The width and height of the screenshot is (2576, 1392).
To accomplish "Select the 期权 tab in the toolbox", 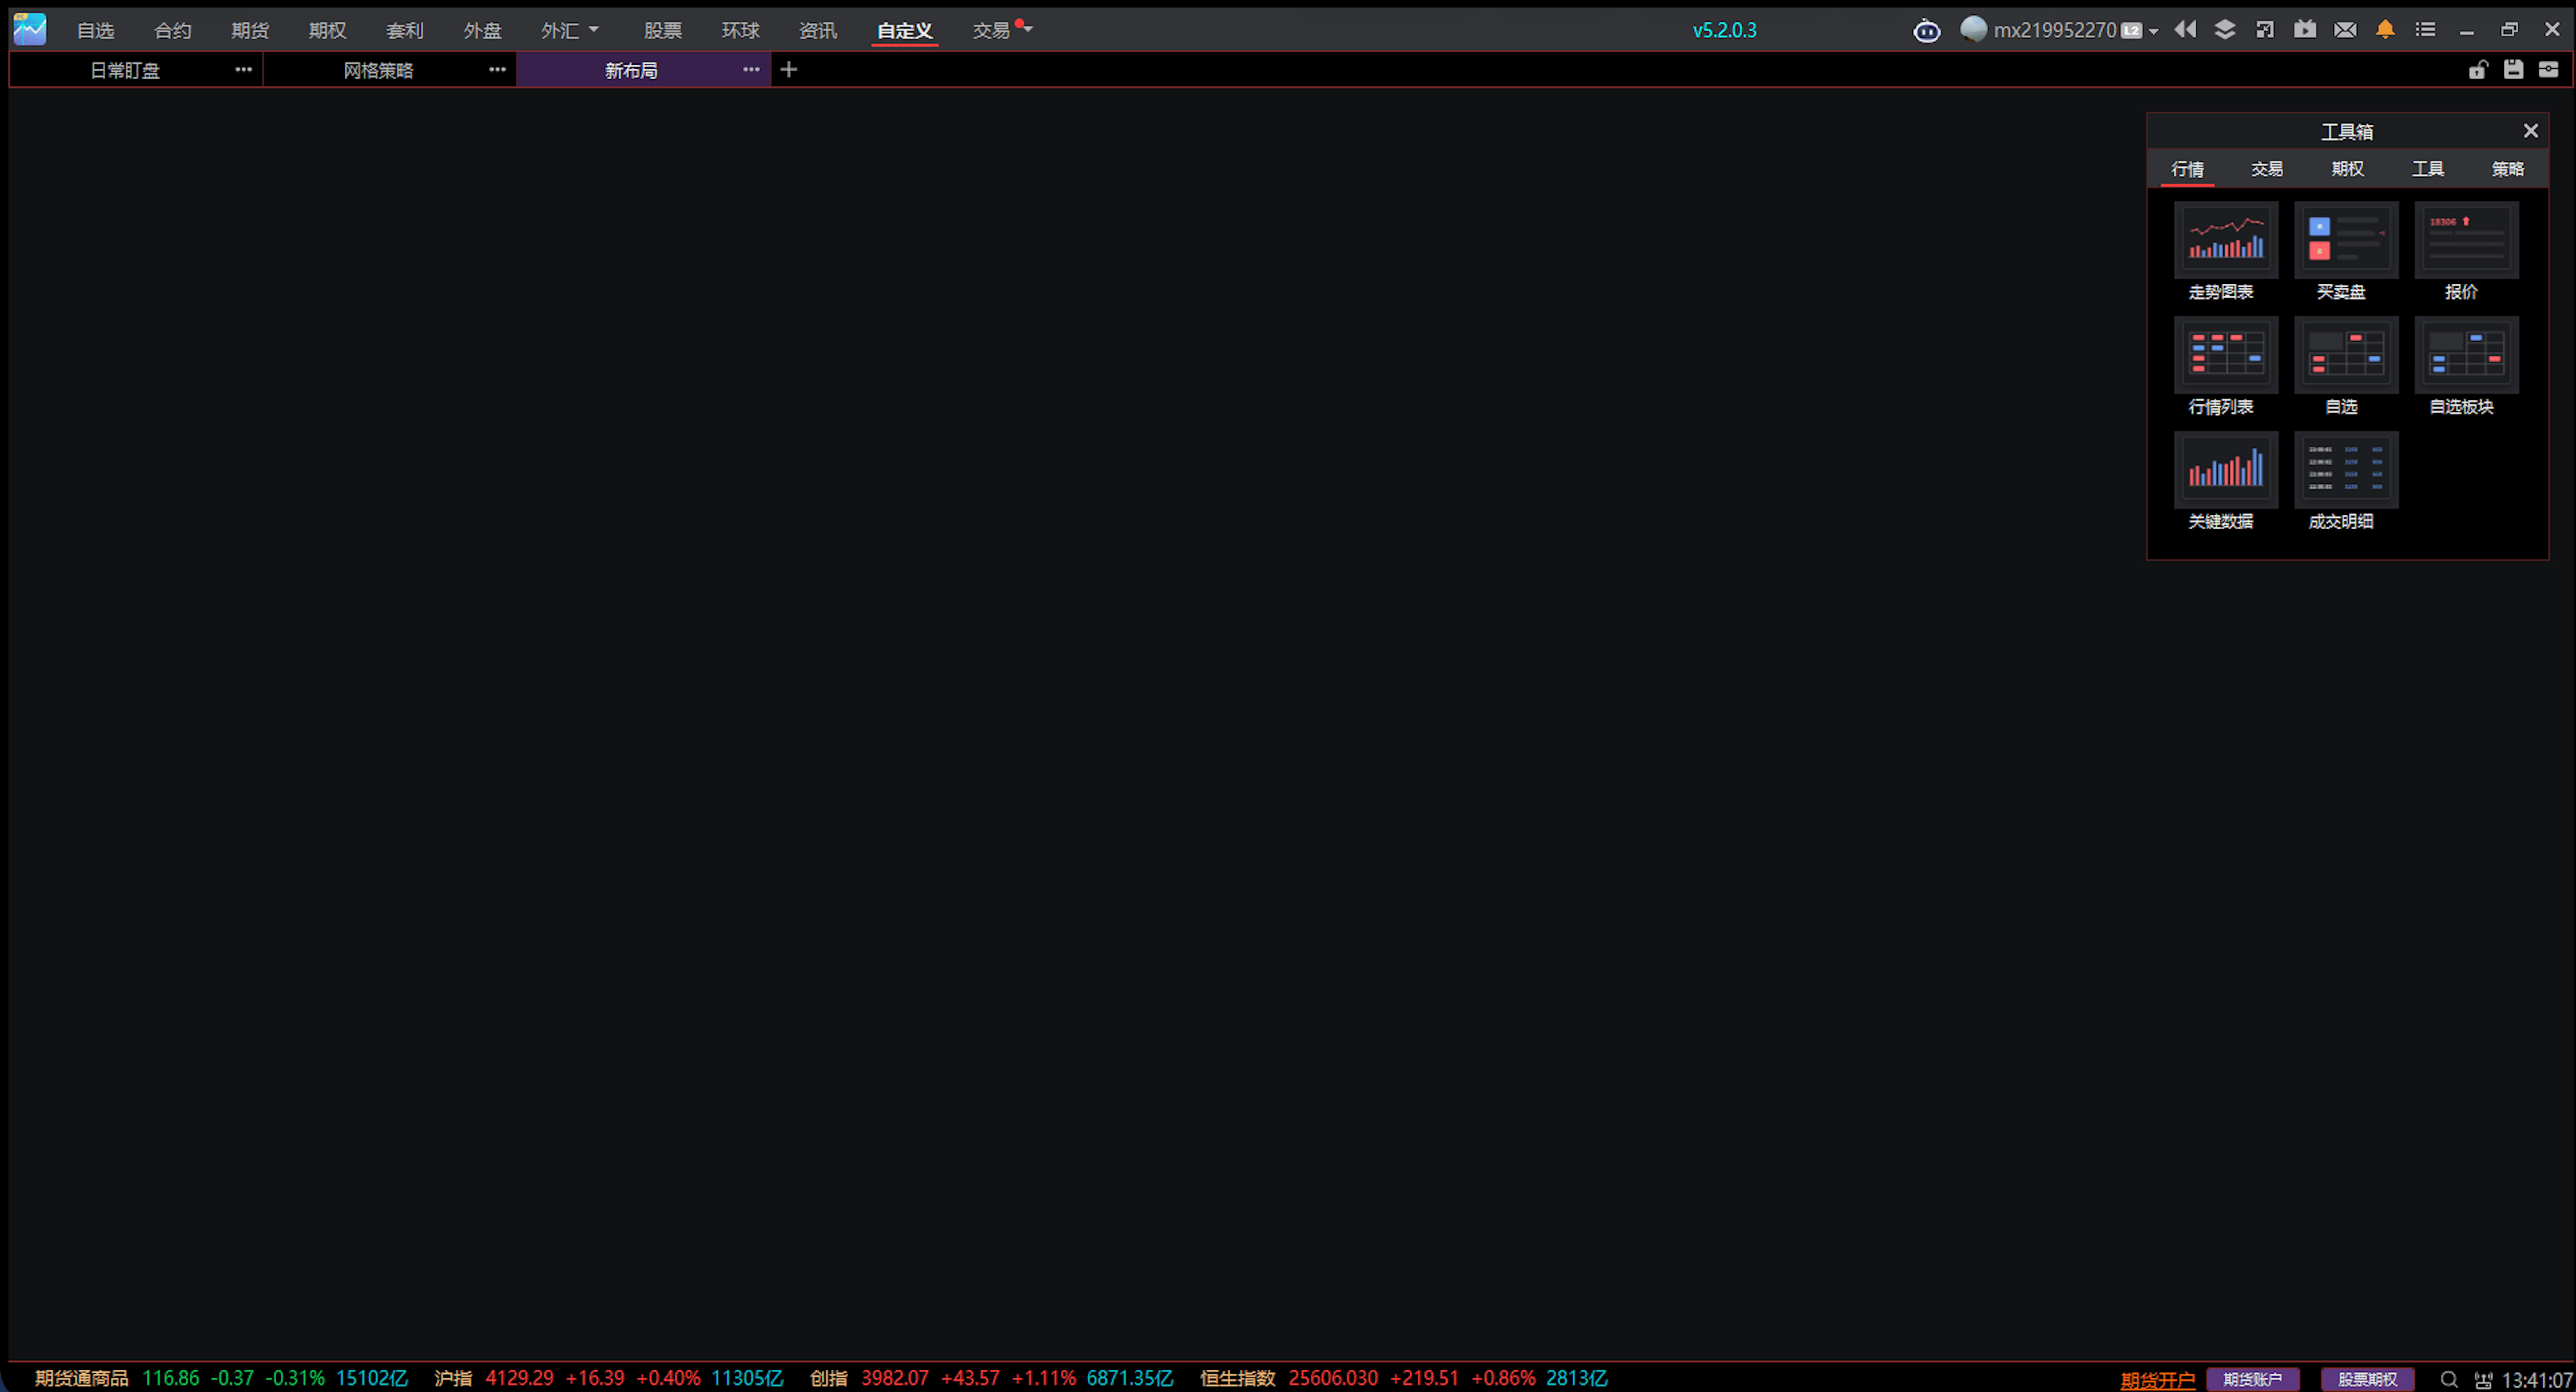I will click(2347, 169).
